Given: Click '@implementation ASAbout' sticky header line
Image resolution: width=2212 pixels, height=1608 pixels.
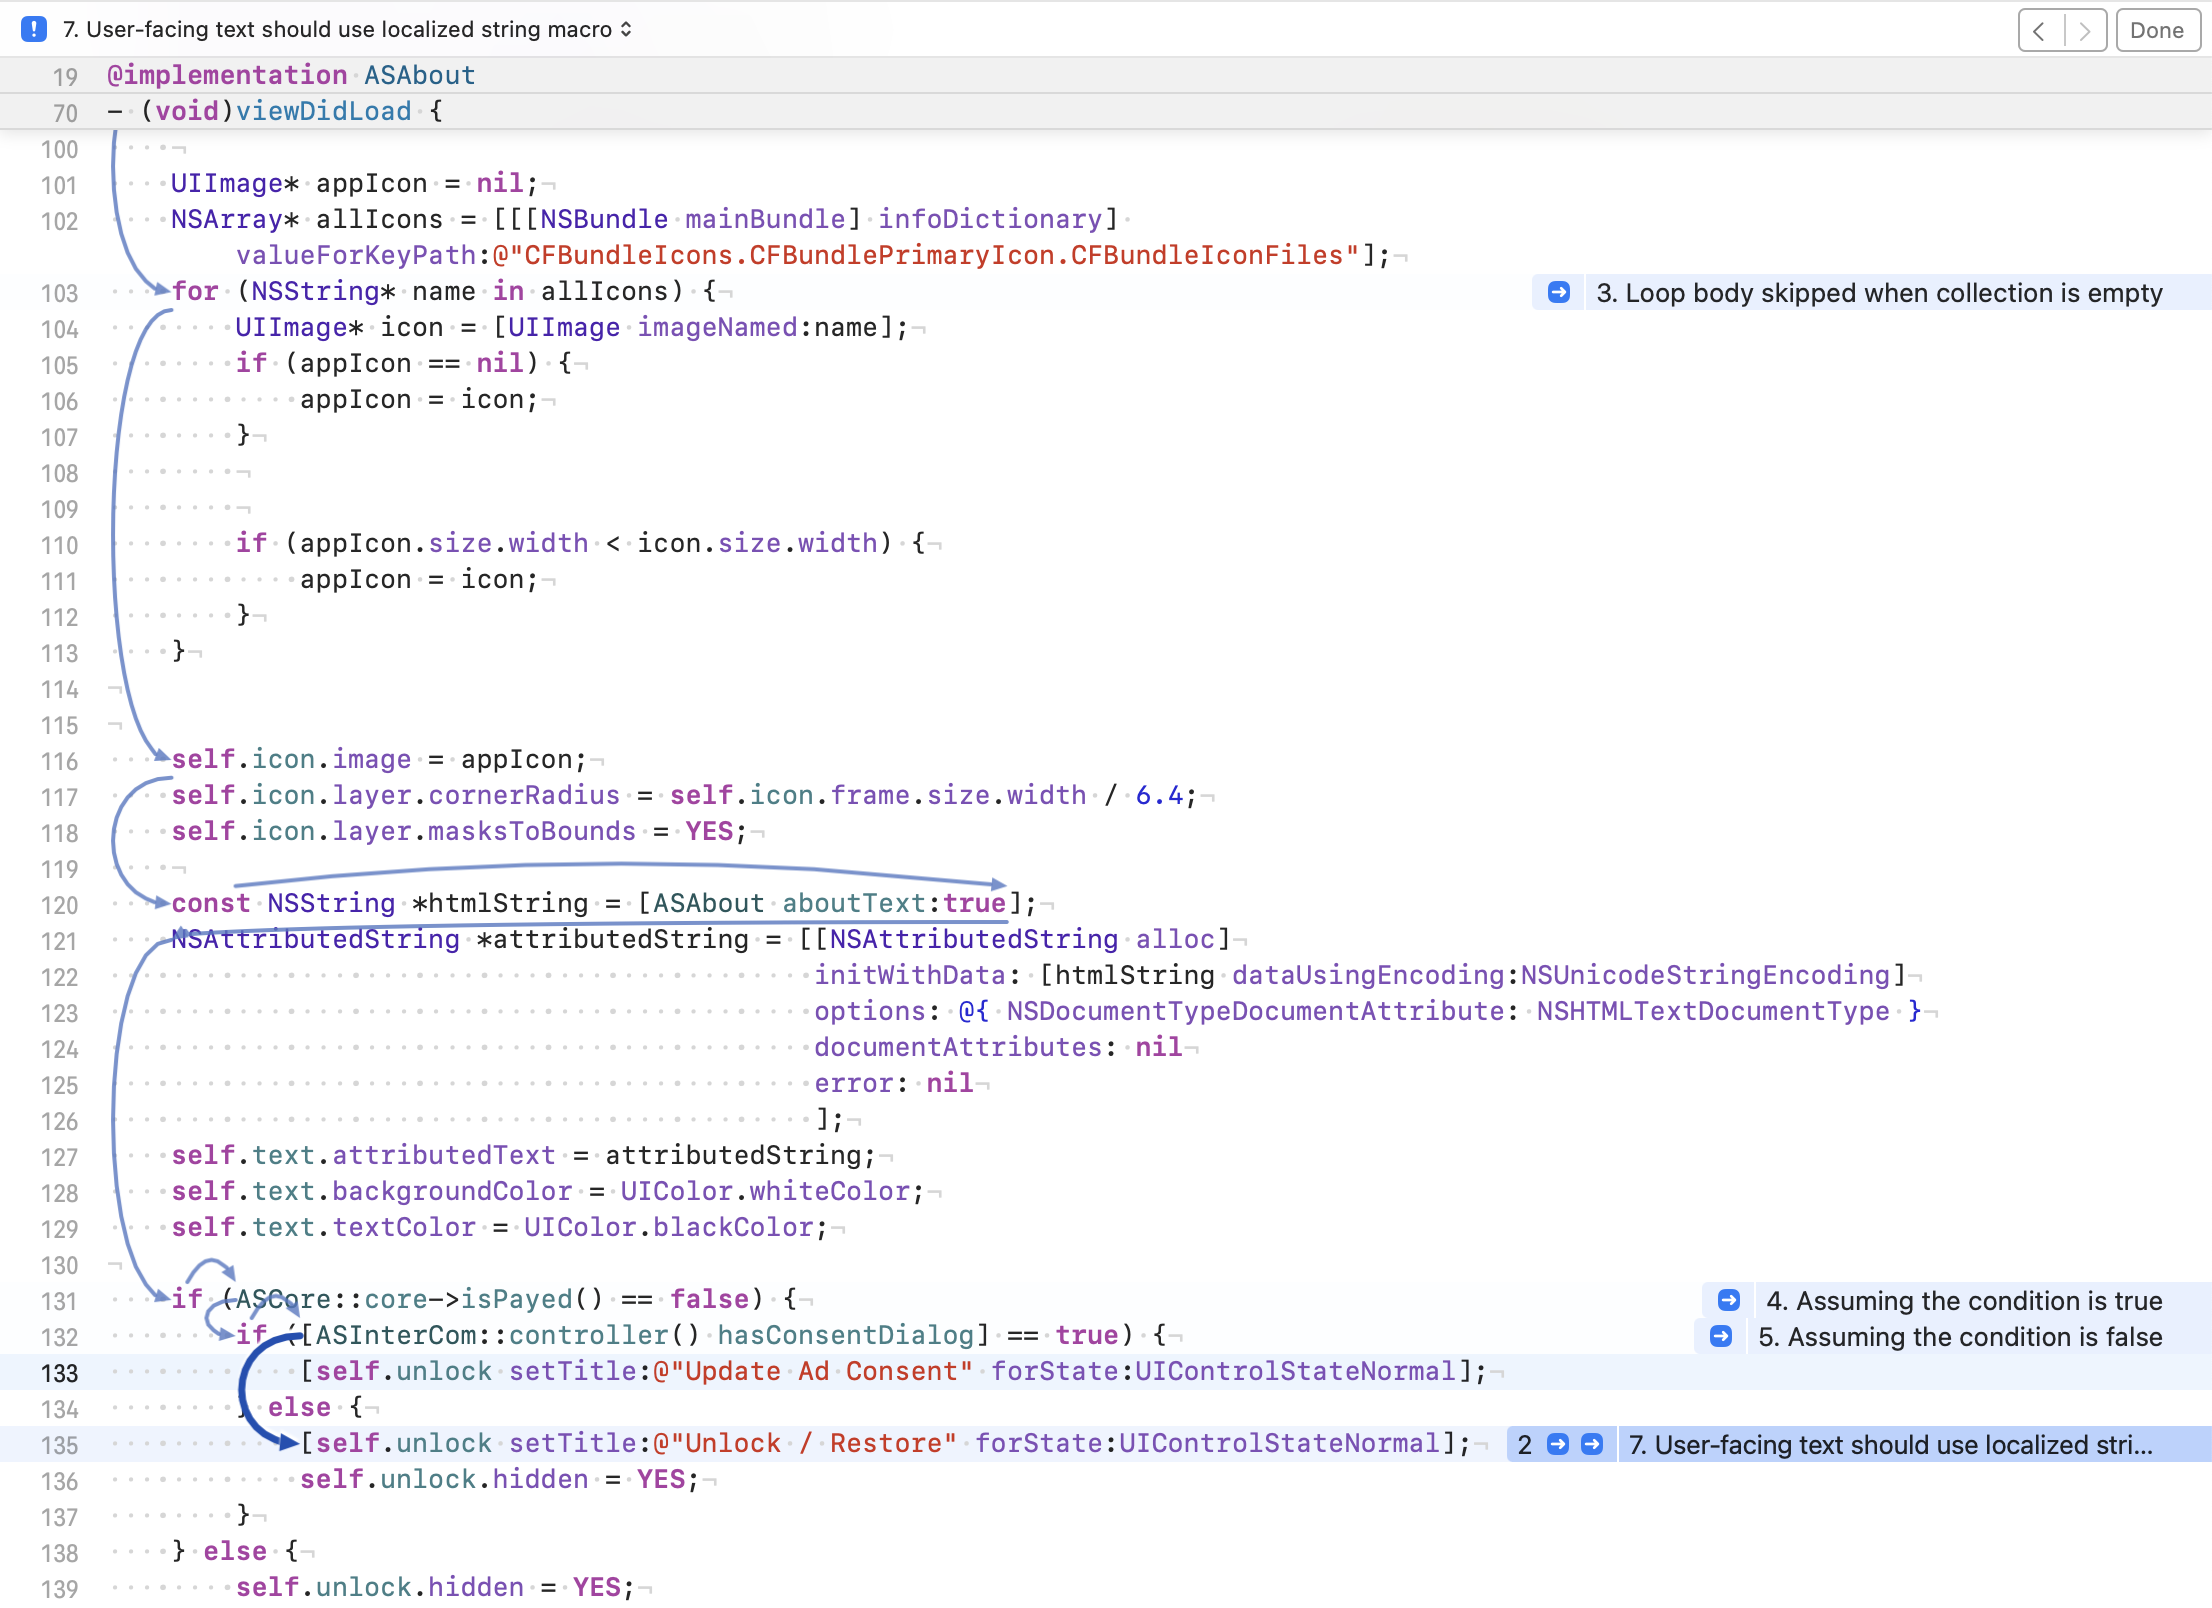Looking at the screenshot, I should tap(291, 75).
